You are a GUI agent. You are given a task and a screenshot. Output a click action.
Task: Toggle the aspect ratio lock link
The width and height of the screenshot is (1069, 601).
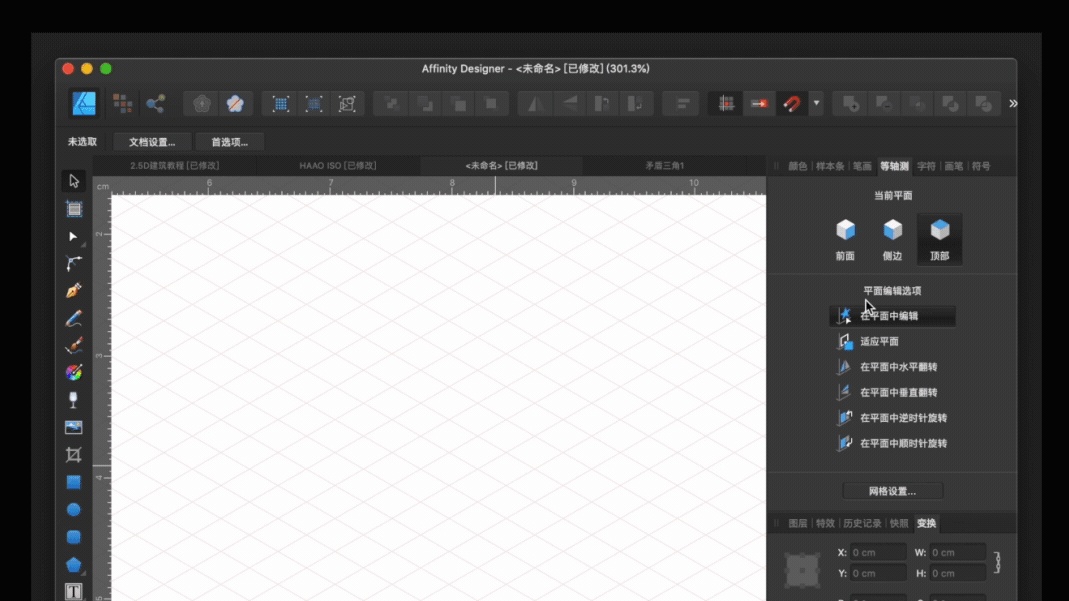pos(997,562)
